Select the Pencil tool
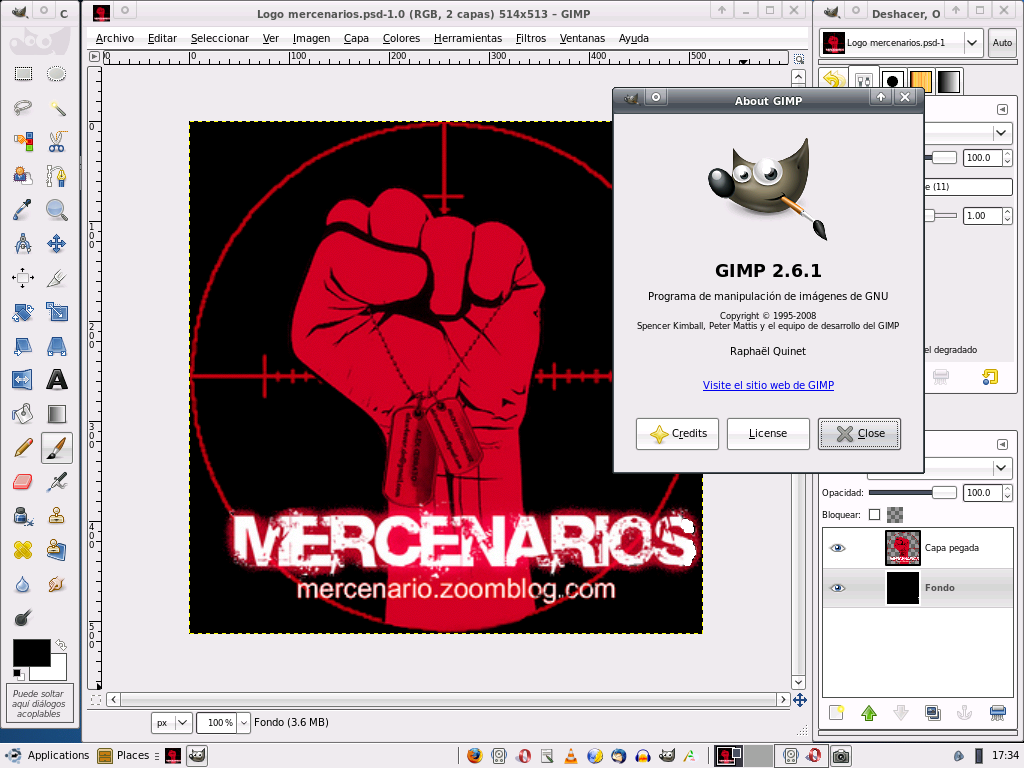 coord(23,448)
